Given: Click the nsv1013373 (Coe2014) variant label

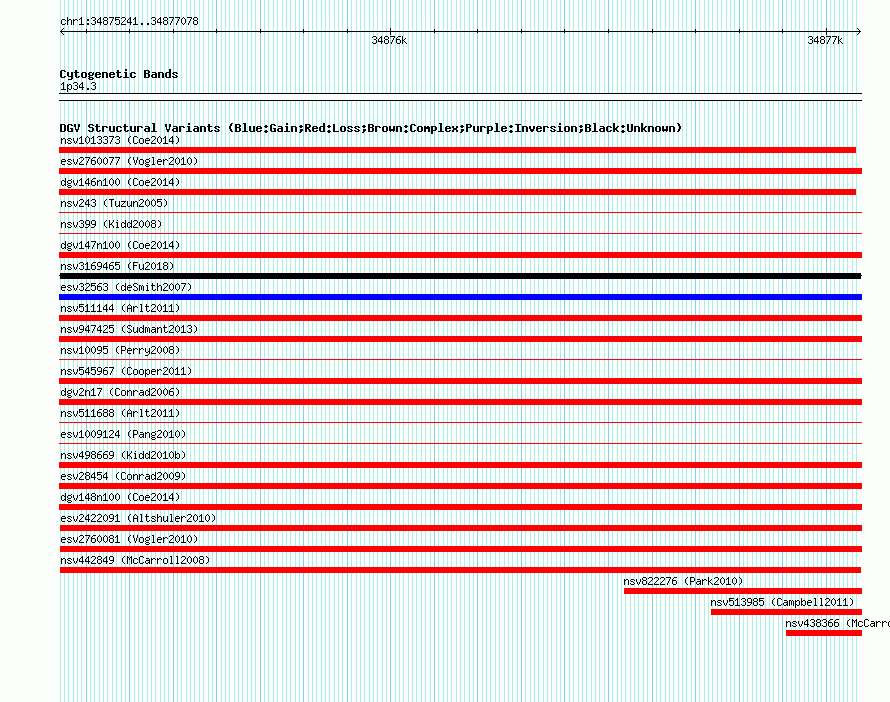Looking at the screenshot, I should pos(120,140).
